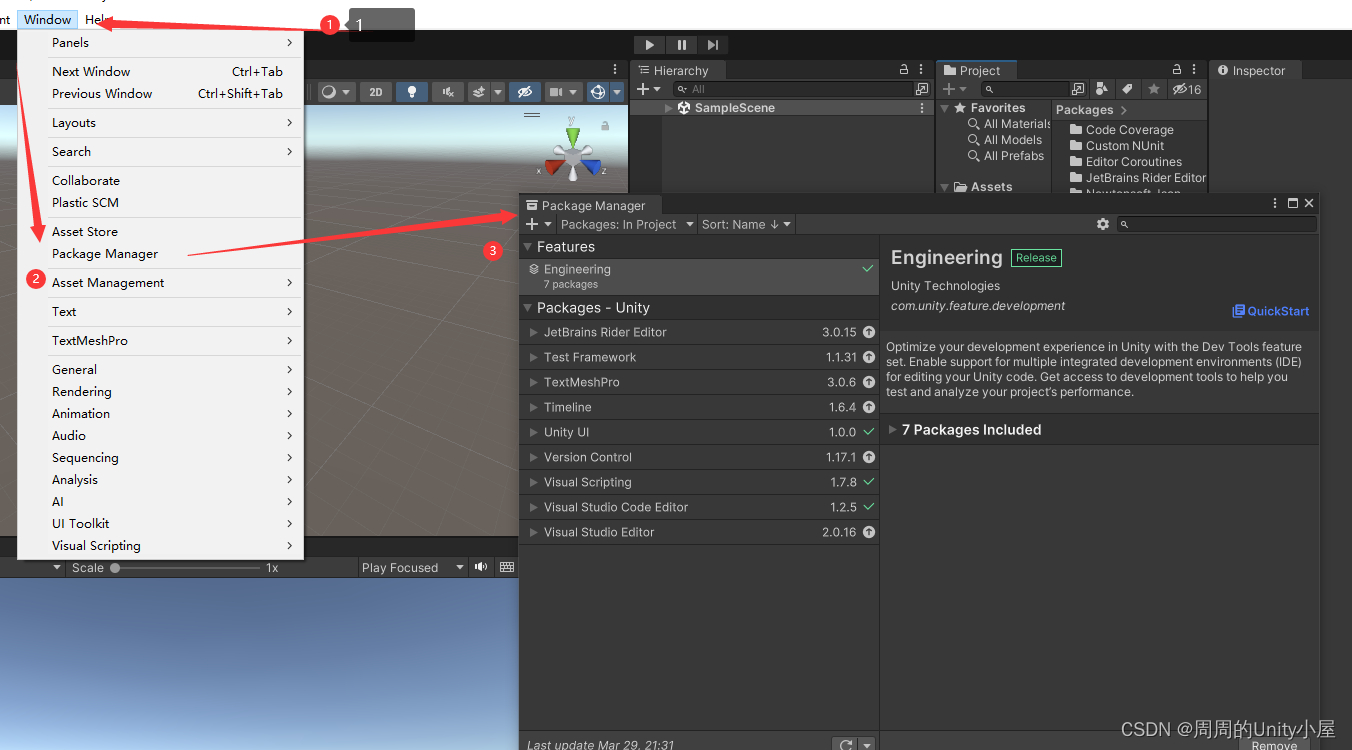The width and height of the screenshot is (1352, 750).
Task: Select the Visual Scripting package row
Action: pos(699,482)
